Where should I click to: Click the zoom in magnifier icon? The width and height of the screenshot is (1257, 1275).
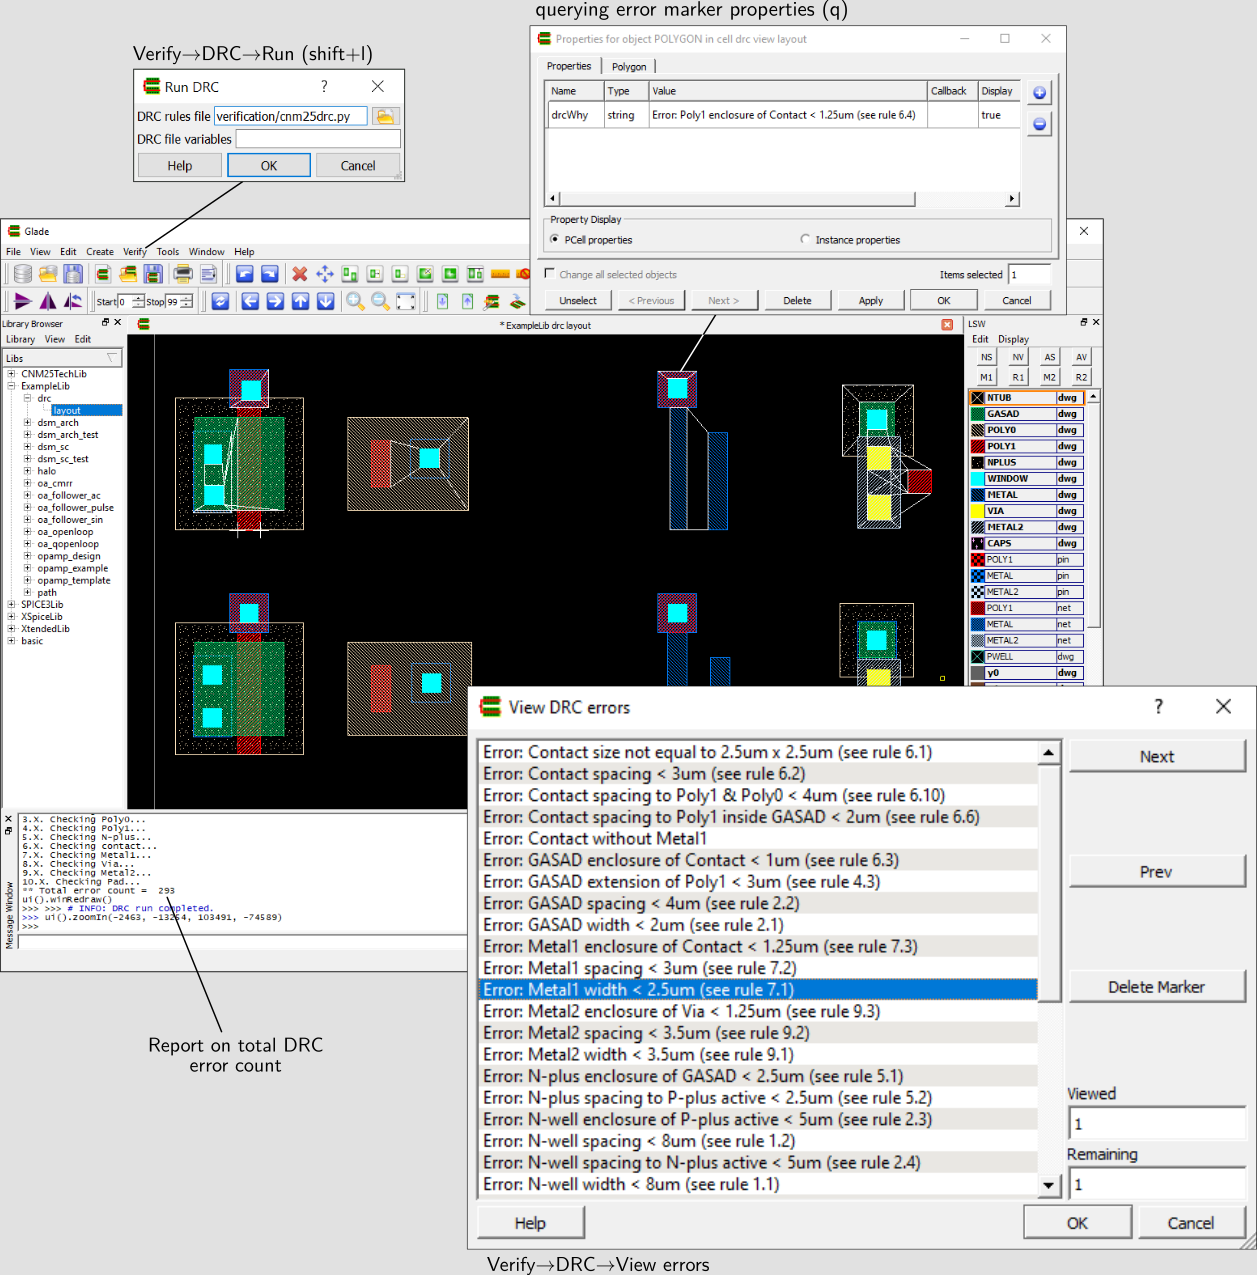355,301
